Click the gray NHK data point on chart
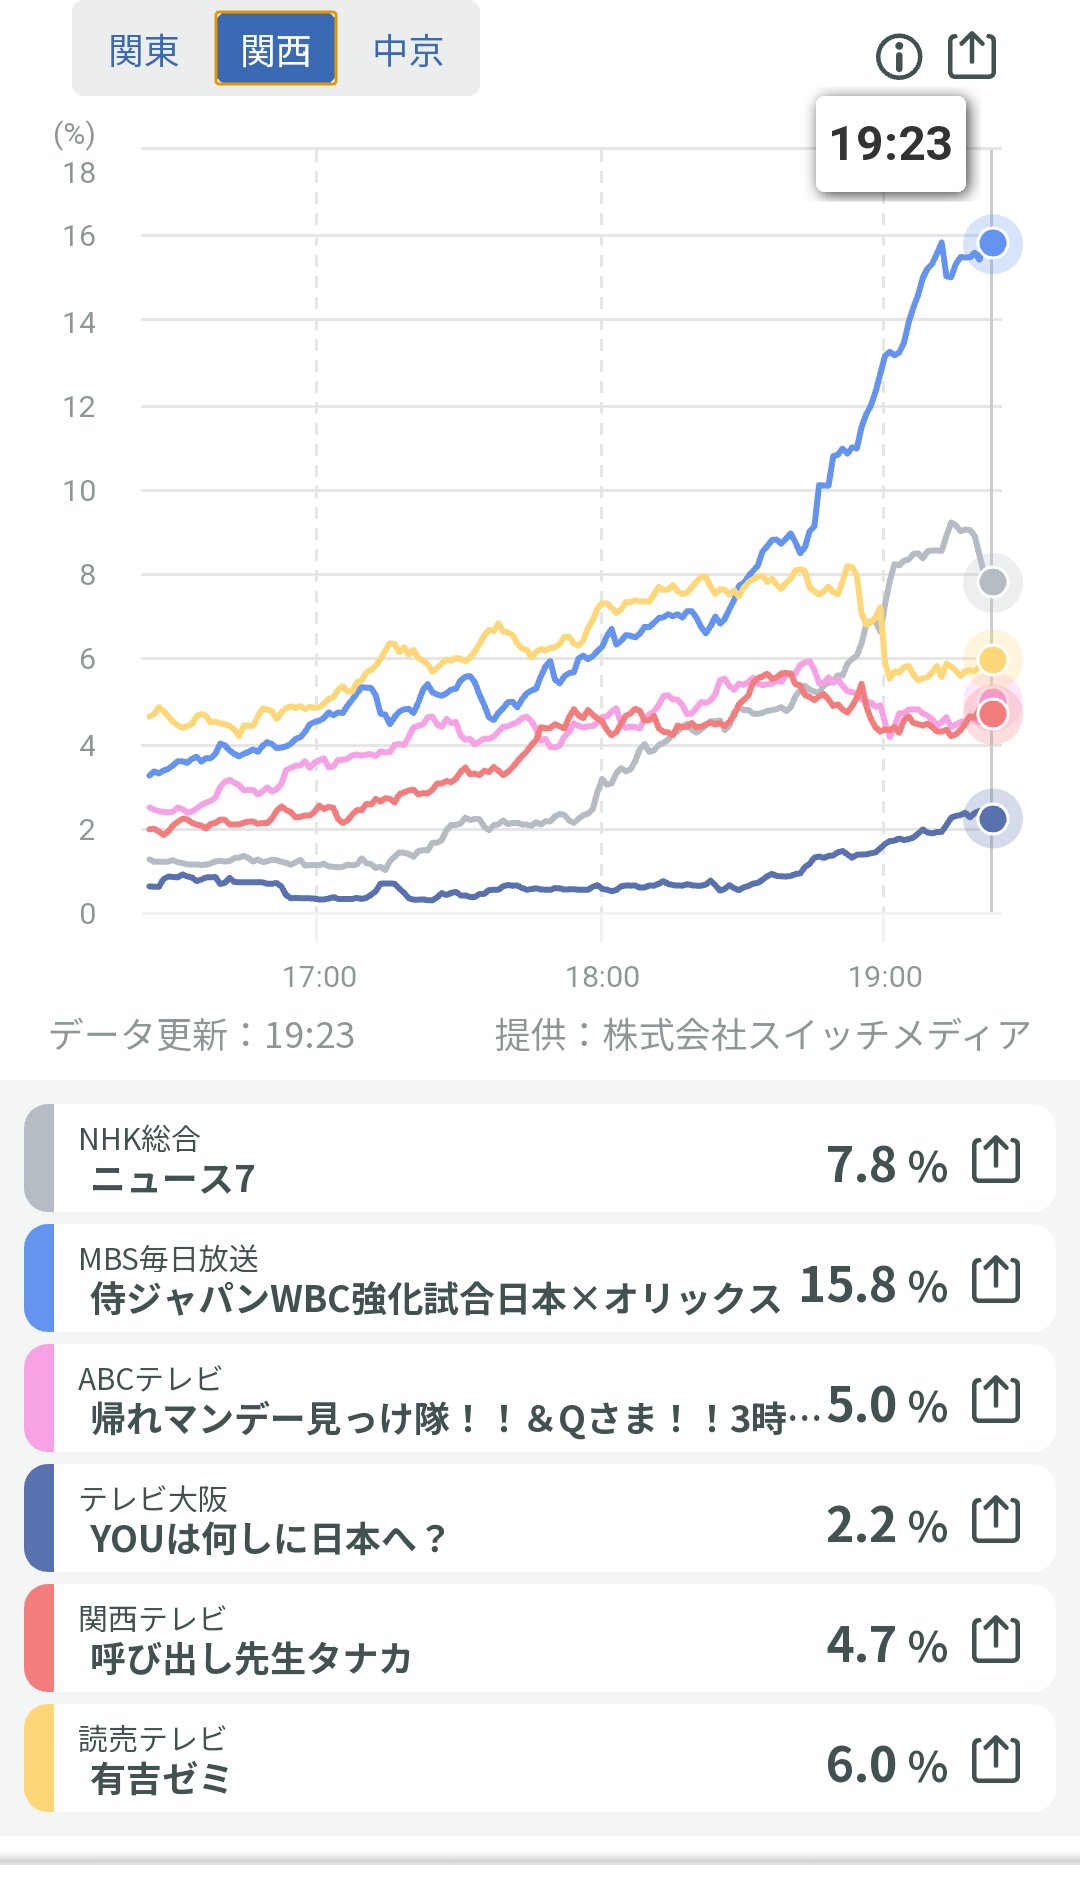This screenshot has height=1896, width=1080. tap(992, 582)
